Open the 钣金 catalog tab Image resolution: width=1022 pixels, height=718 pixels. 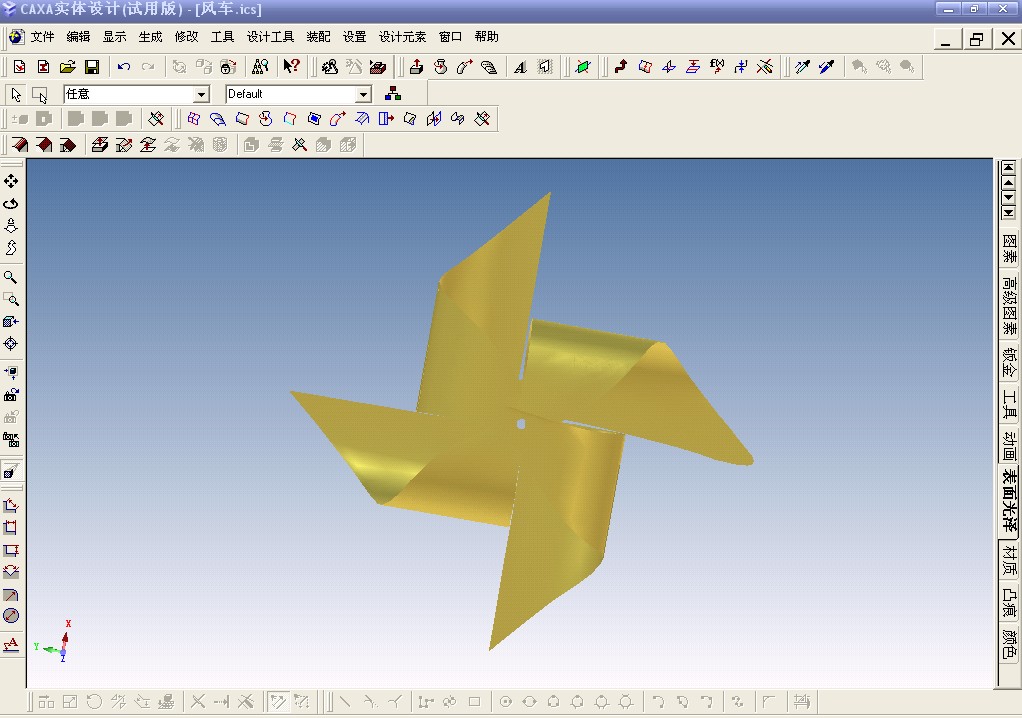(1009, 362)
